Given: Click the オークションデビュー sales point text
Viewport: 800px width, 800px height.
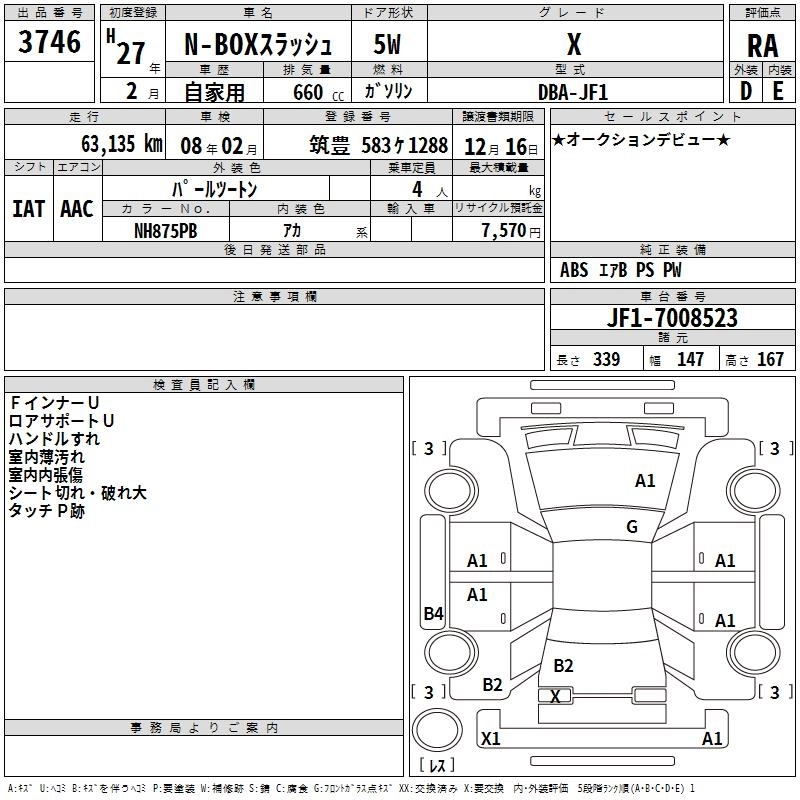Looking at the screenshot, I should 640,139.
